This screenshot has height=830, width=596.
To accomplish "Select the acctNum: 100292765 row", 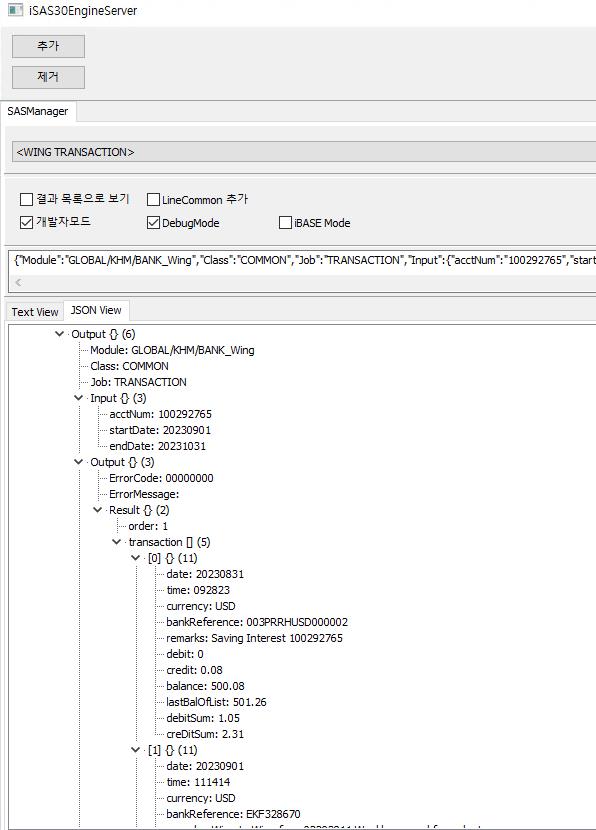I will pos(160,414).
